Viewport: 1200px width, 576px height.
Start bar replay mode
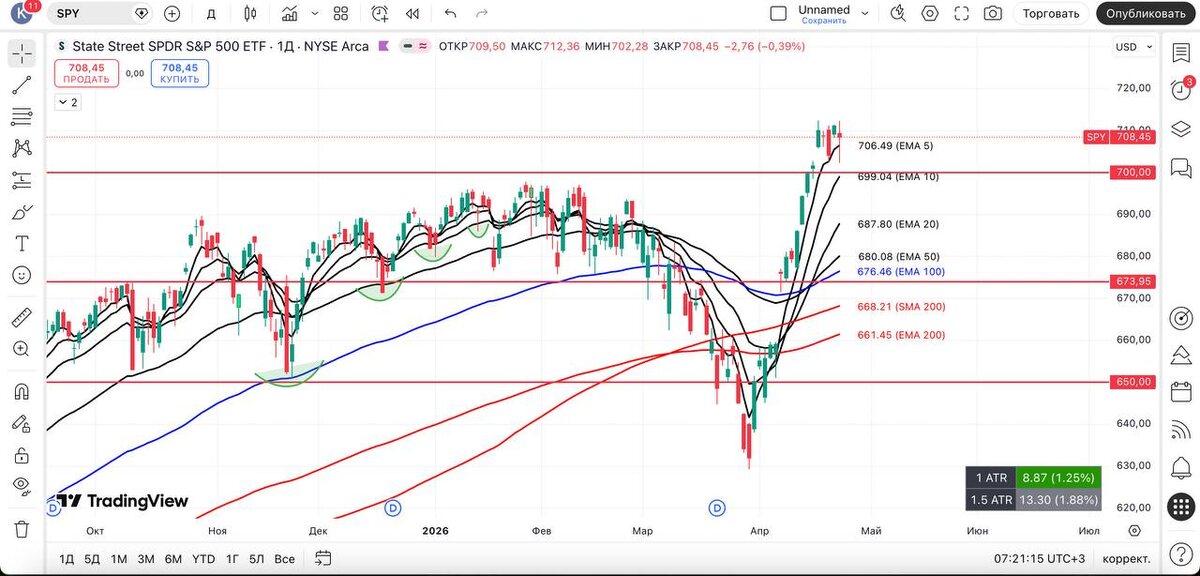pos(411,13)
